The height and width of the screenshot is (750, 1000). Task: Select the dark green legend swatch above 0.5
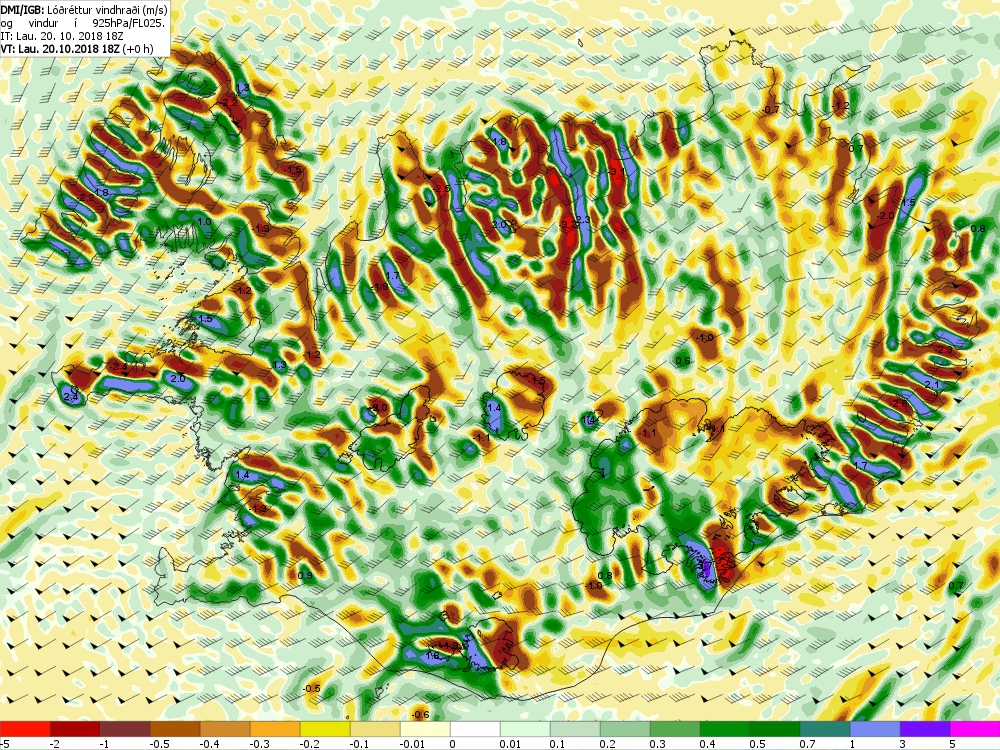775,729
